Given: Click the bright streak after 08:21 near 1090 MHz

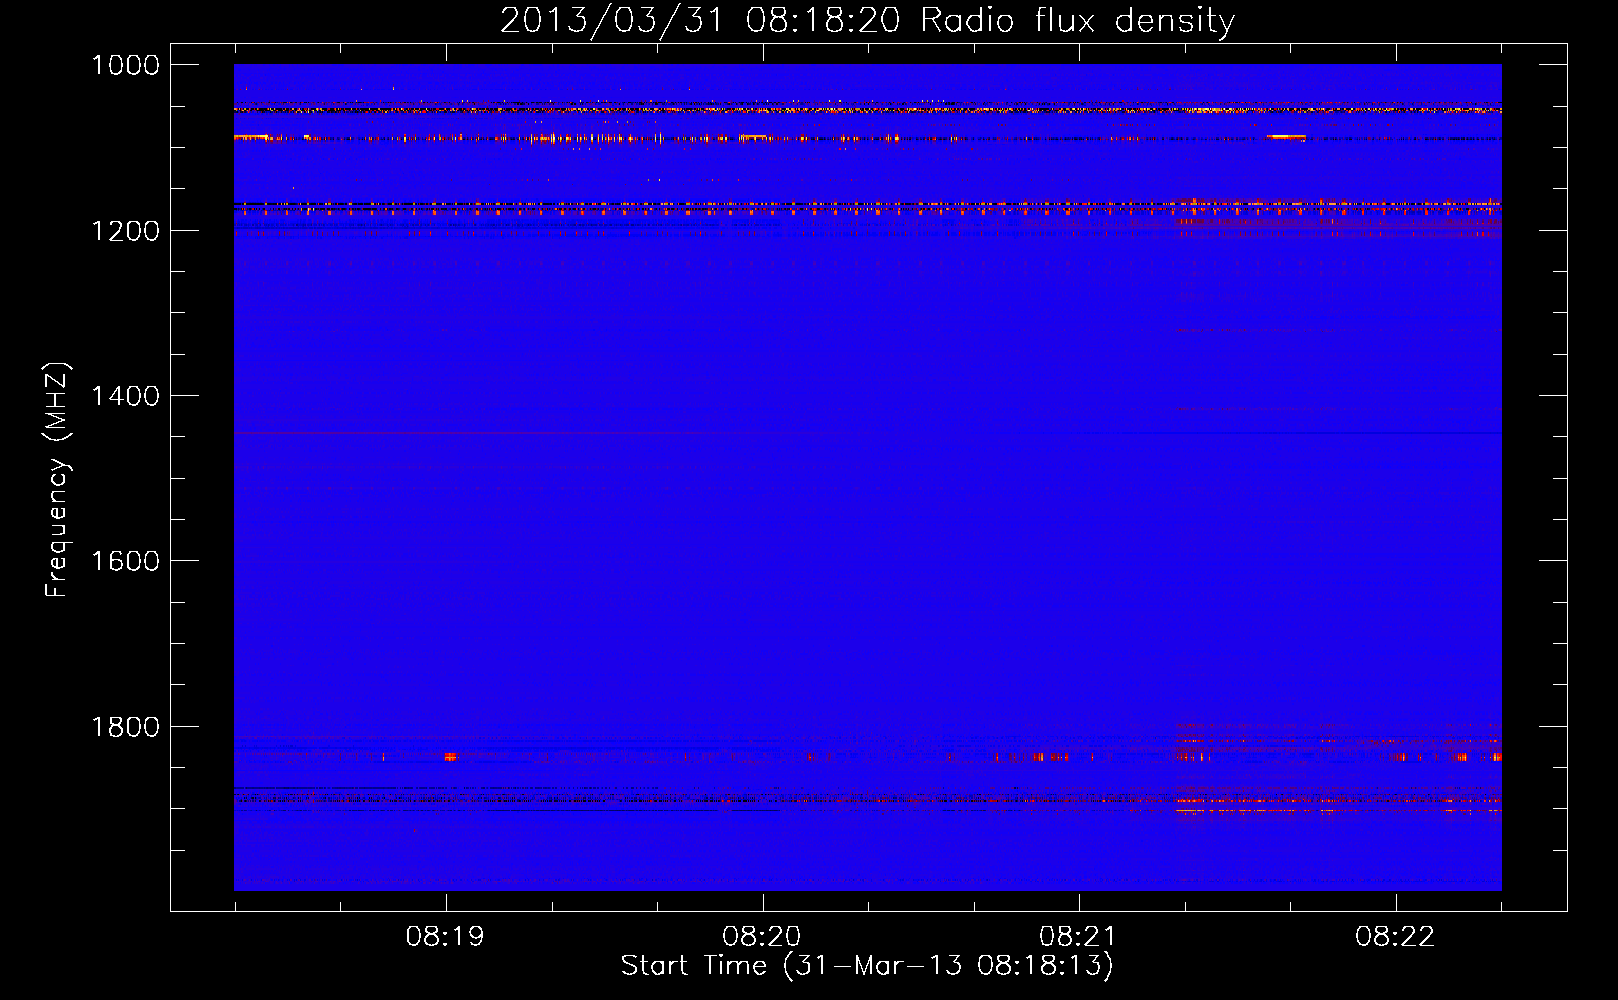Looking at the screenshot, I should click(x=1286, y=137).
